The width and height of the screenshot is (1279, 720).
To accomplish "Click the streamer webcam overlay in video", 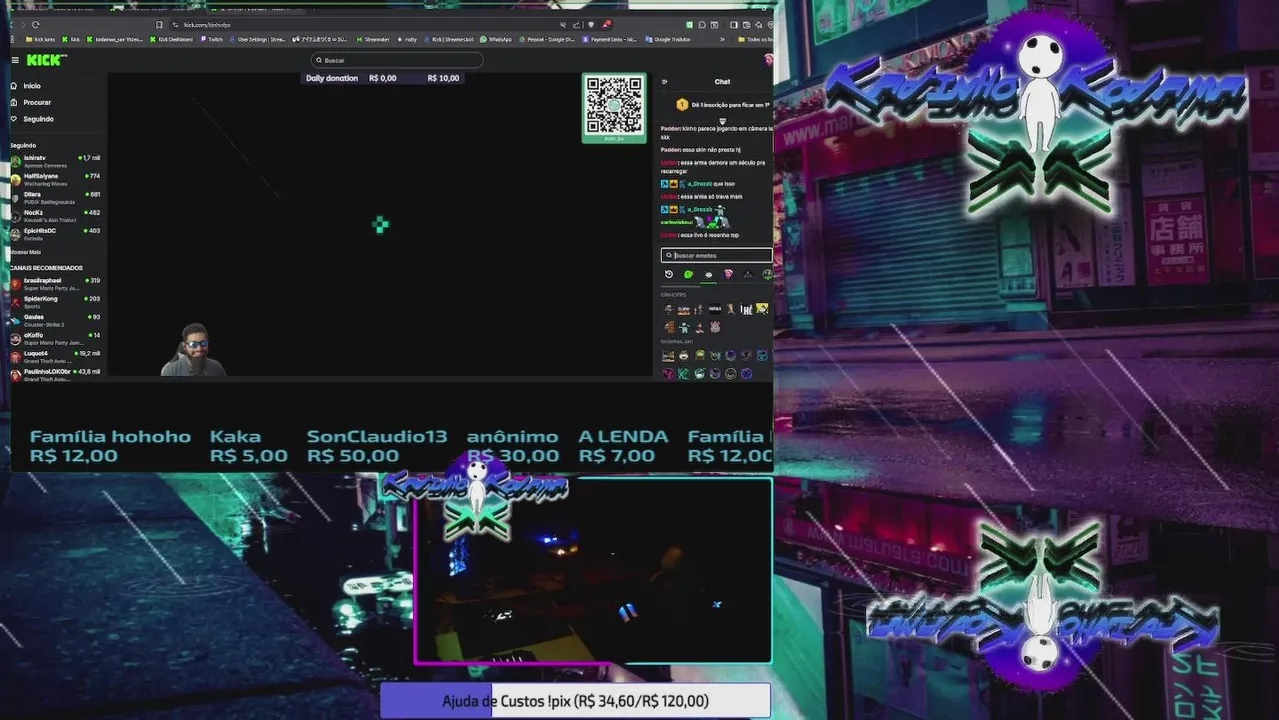I will pos(194,350).
